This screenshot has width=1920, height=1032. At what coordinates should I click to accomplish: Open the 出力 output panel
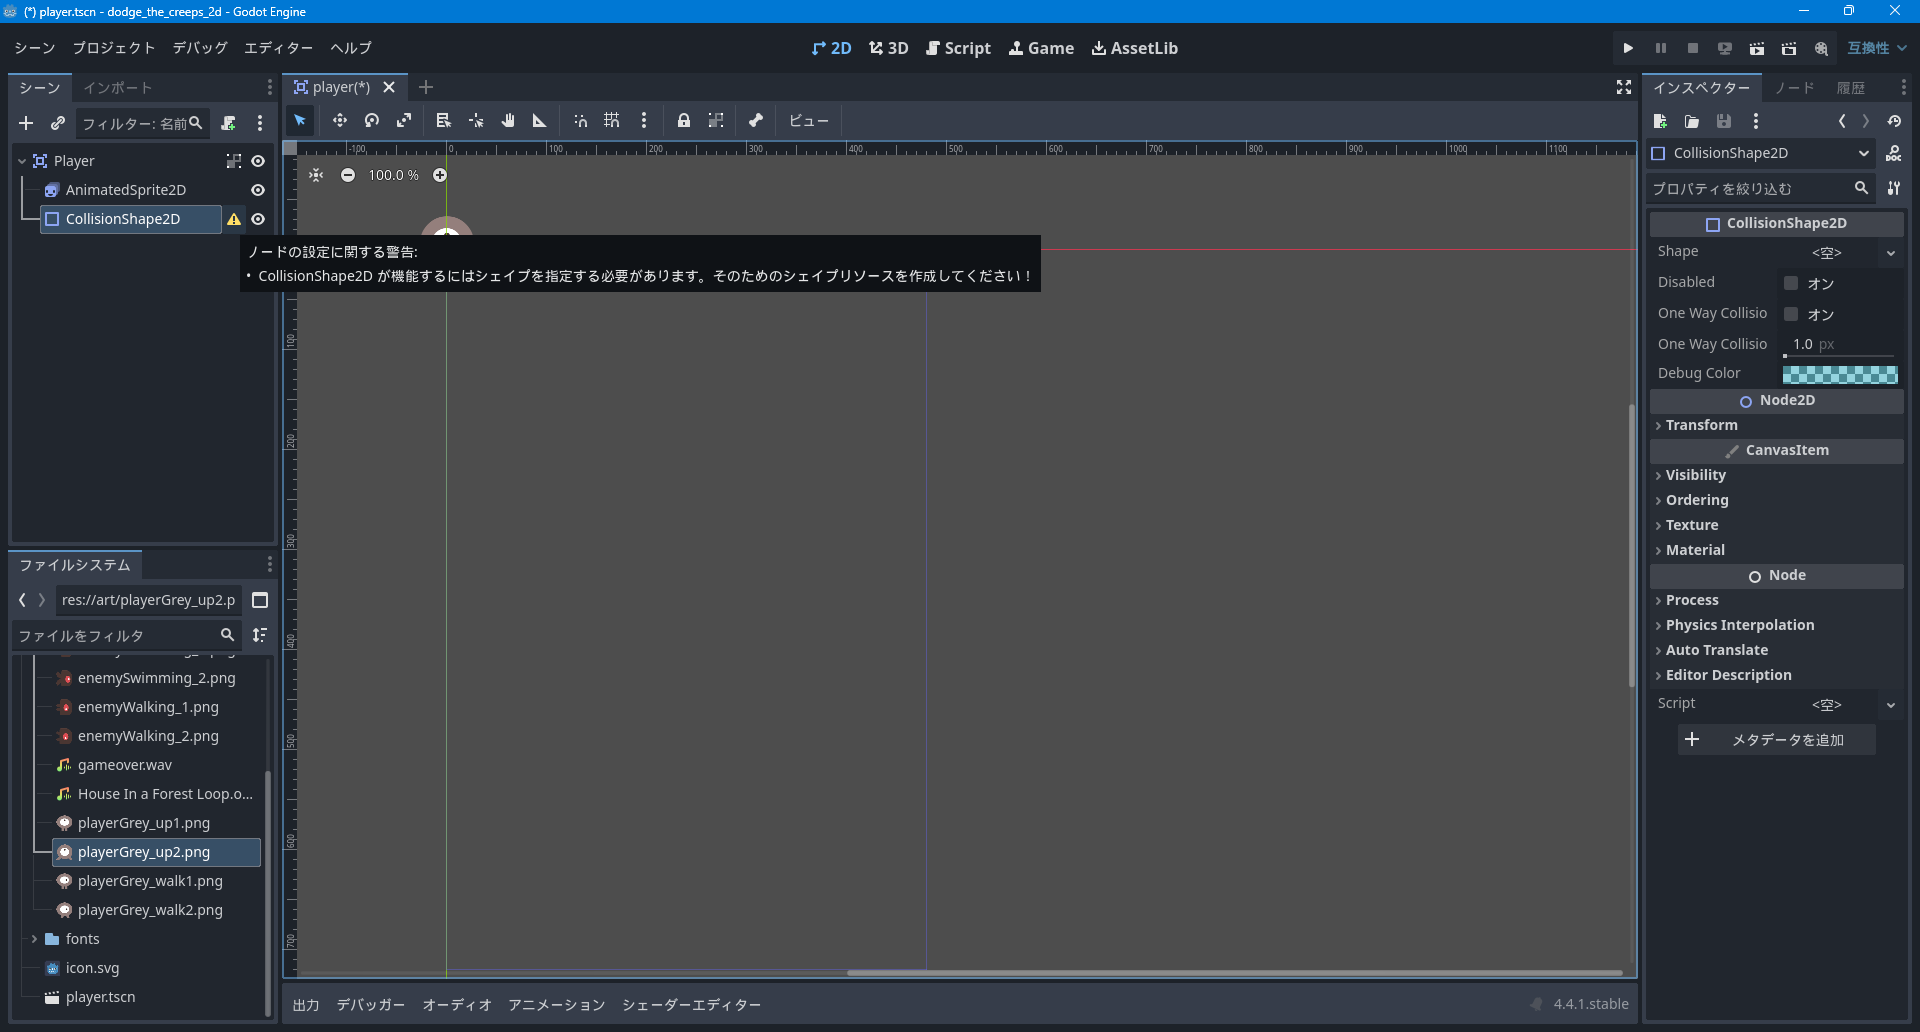pos(306,1005)
